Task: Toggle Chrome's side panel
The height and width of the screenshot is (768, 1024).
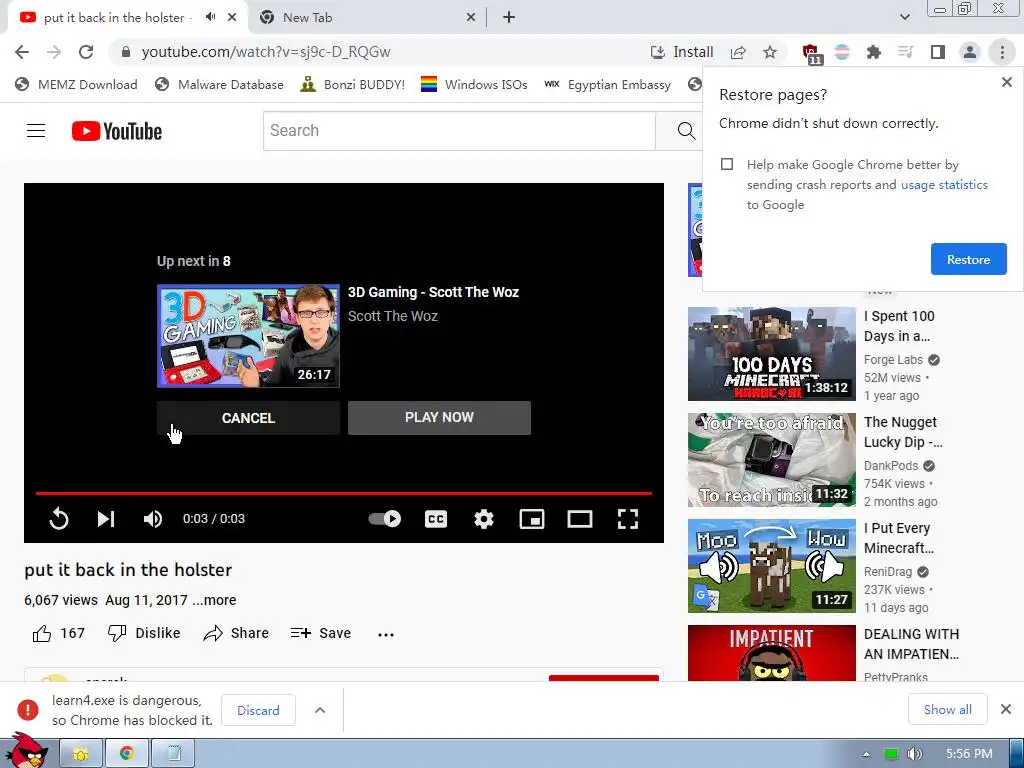Action: [x=938, y=52]
